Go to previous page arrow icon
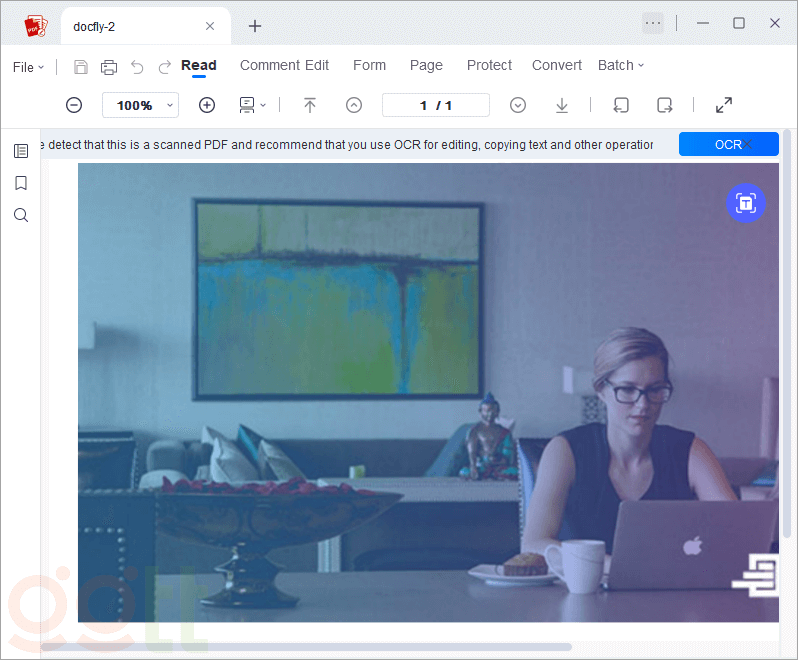The height and width of the screenshot is (660, 798). (x=354, y=105)
